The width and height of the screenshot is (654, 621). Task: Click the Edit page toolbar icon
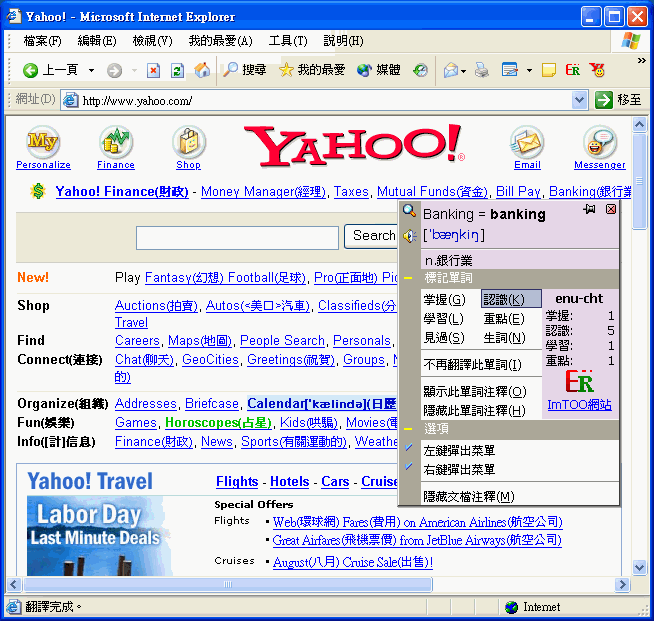[510, 70]
